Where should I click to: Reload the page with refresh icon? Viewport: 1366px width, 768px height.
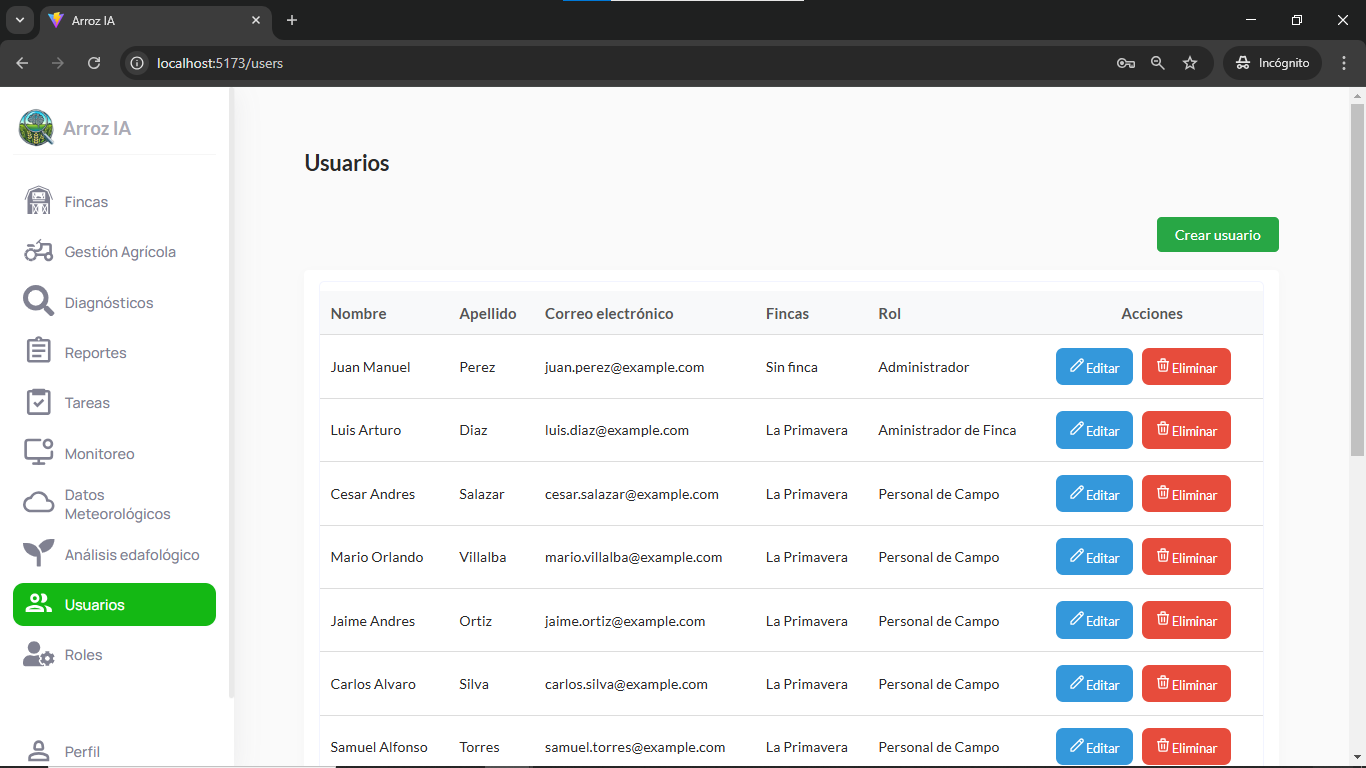pyautogui.click(x=94, y=63)
